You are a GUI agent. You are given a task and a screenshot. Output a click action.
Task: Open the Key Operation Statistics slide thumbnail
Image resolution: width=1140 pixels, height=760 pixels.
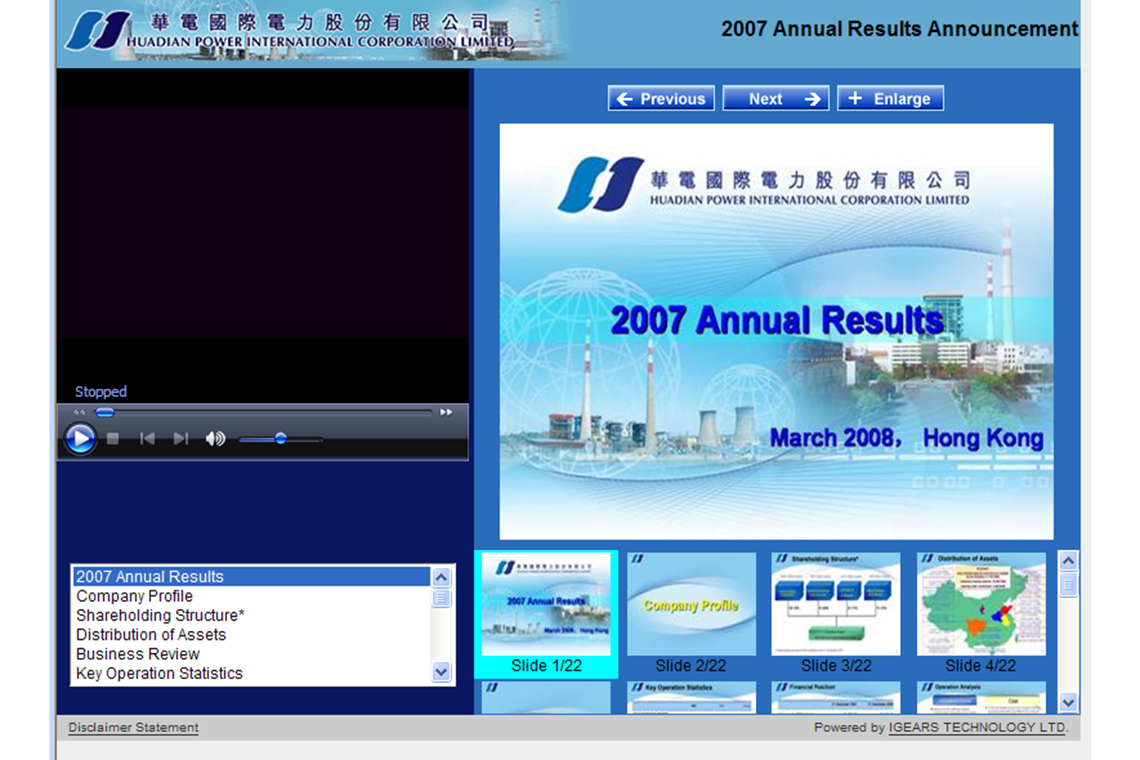691,697
